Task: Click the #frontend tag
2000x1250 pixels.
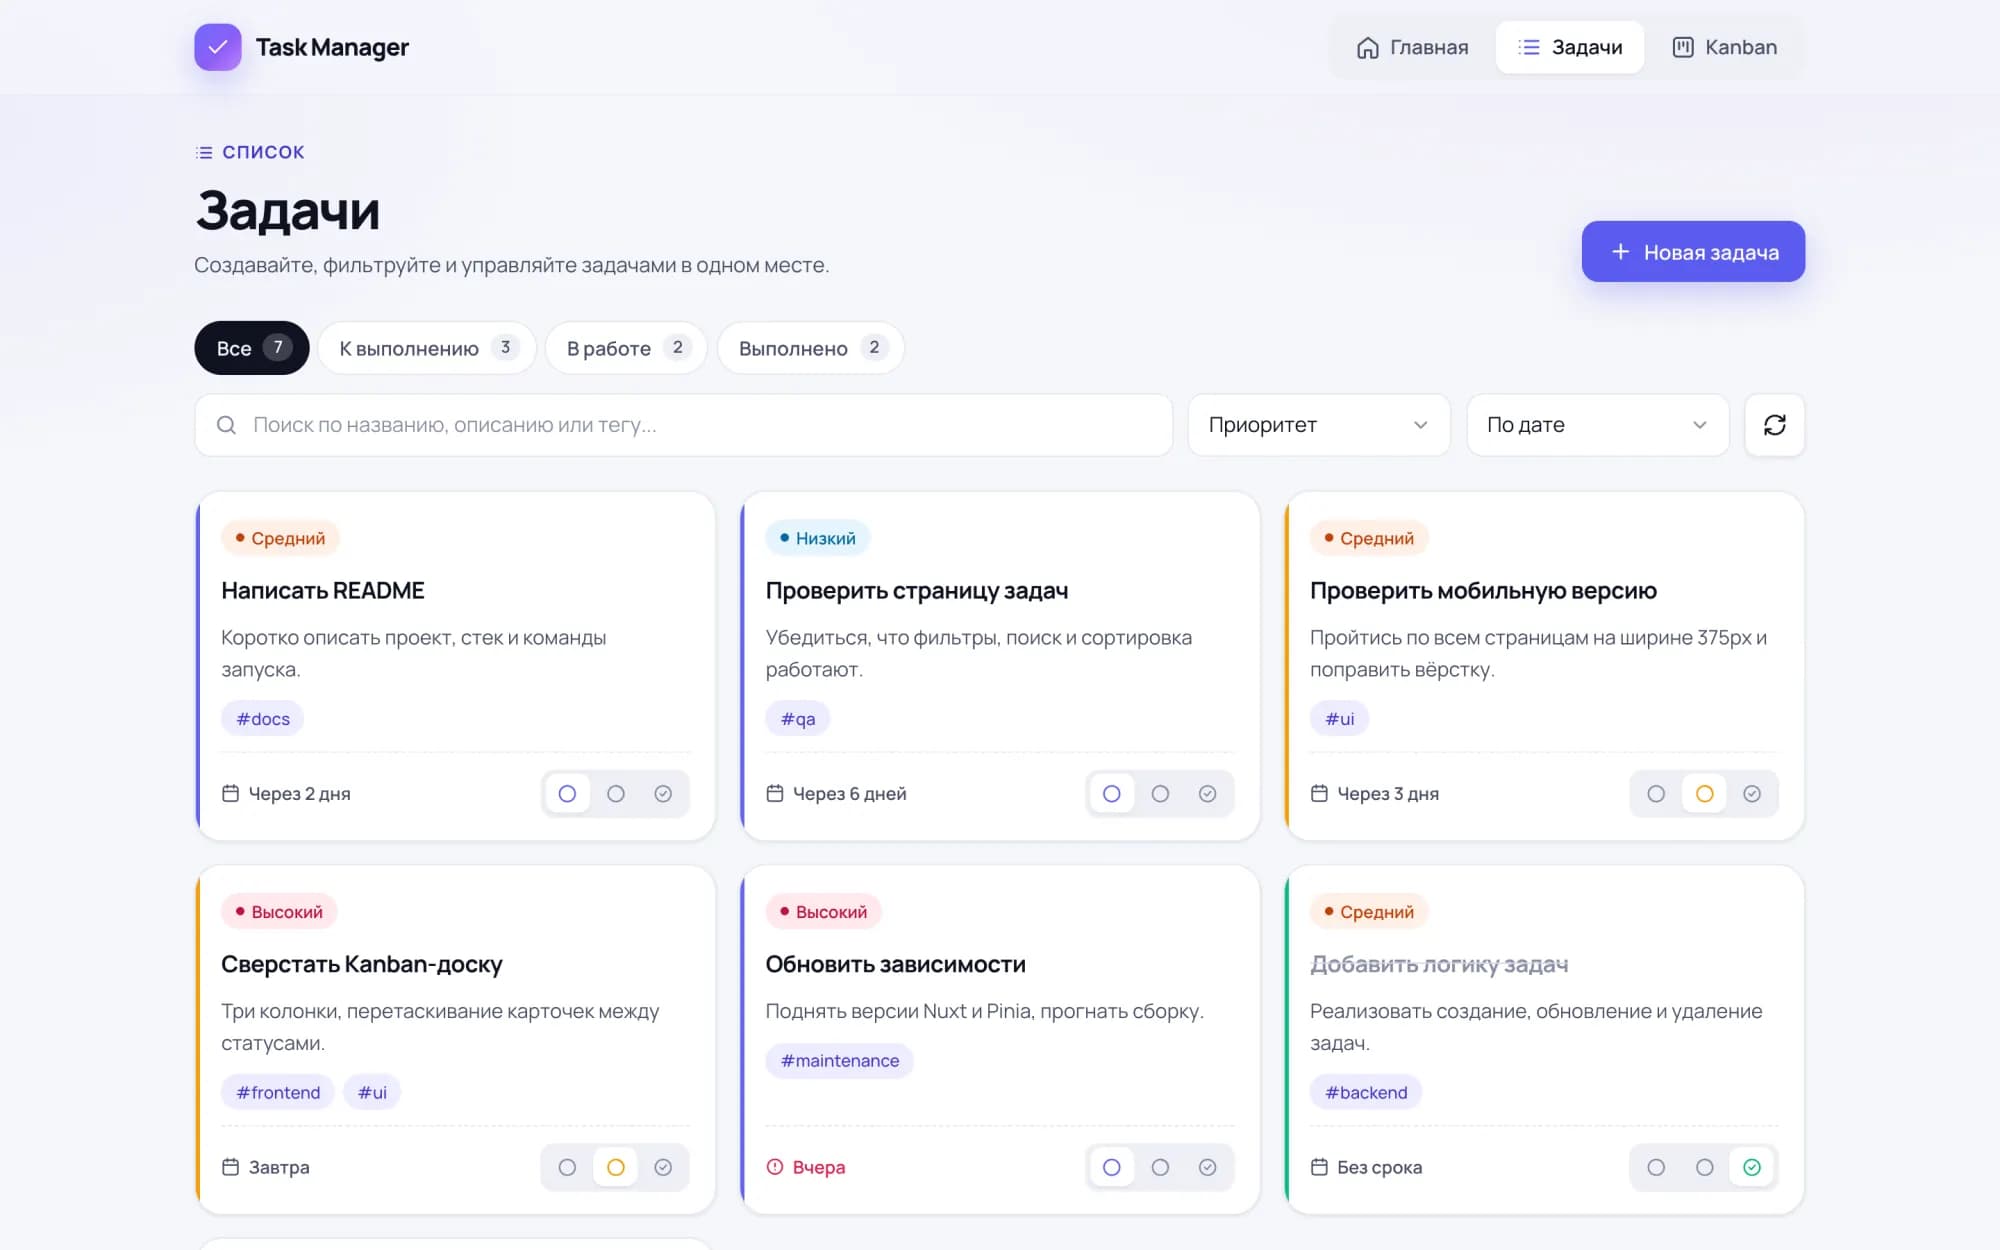Action: (278, 1093)
